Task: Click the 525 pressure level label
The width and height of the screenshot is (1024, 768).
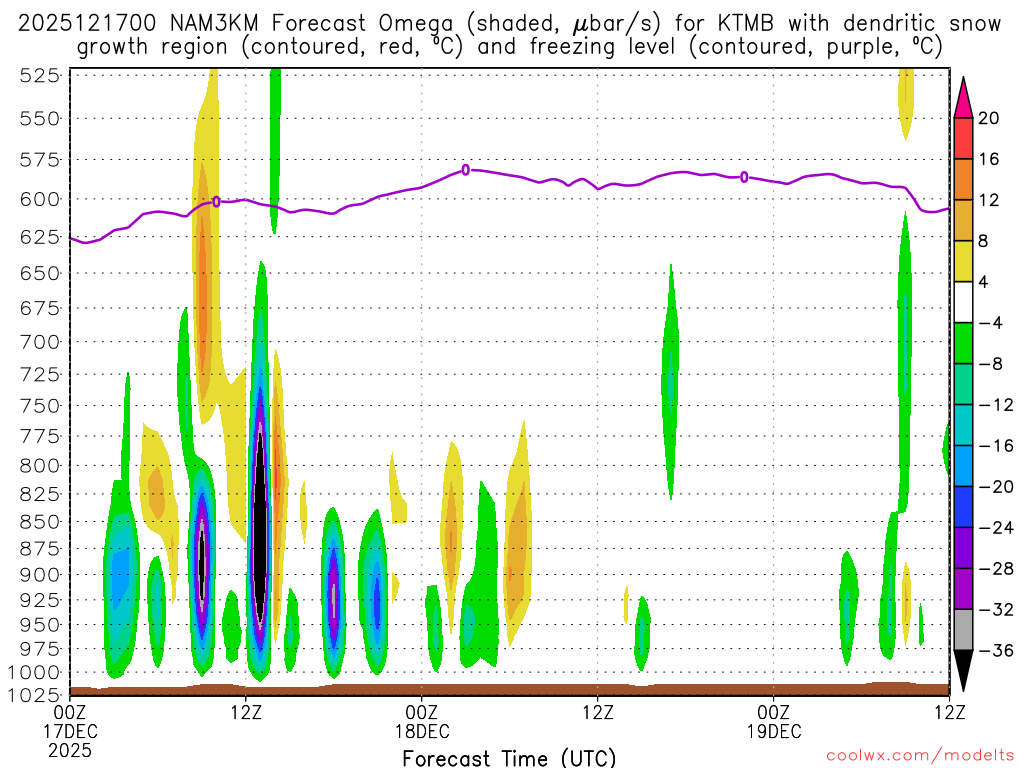Action: pyautogui.click(x=39, y=76)
